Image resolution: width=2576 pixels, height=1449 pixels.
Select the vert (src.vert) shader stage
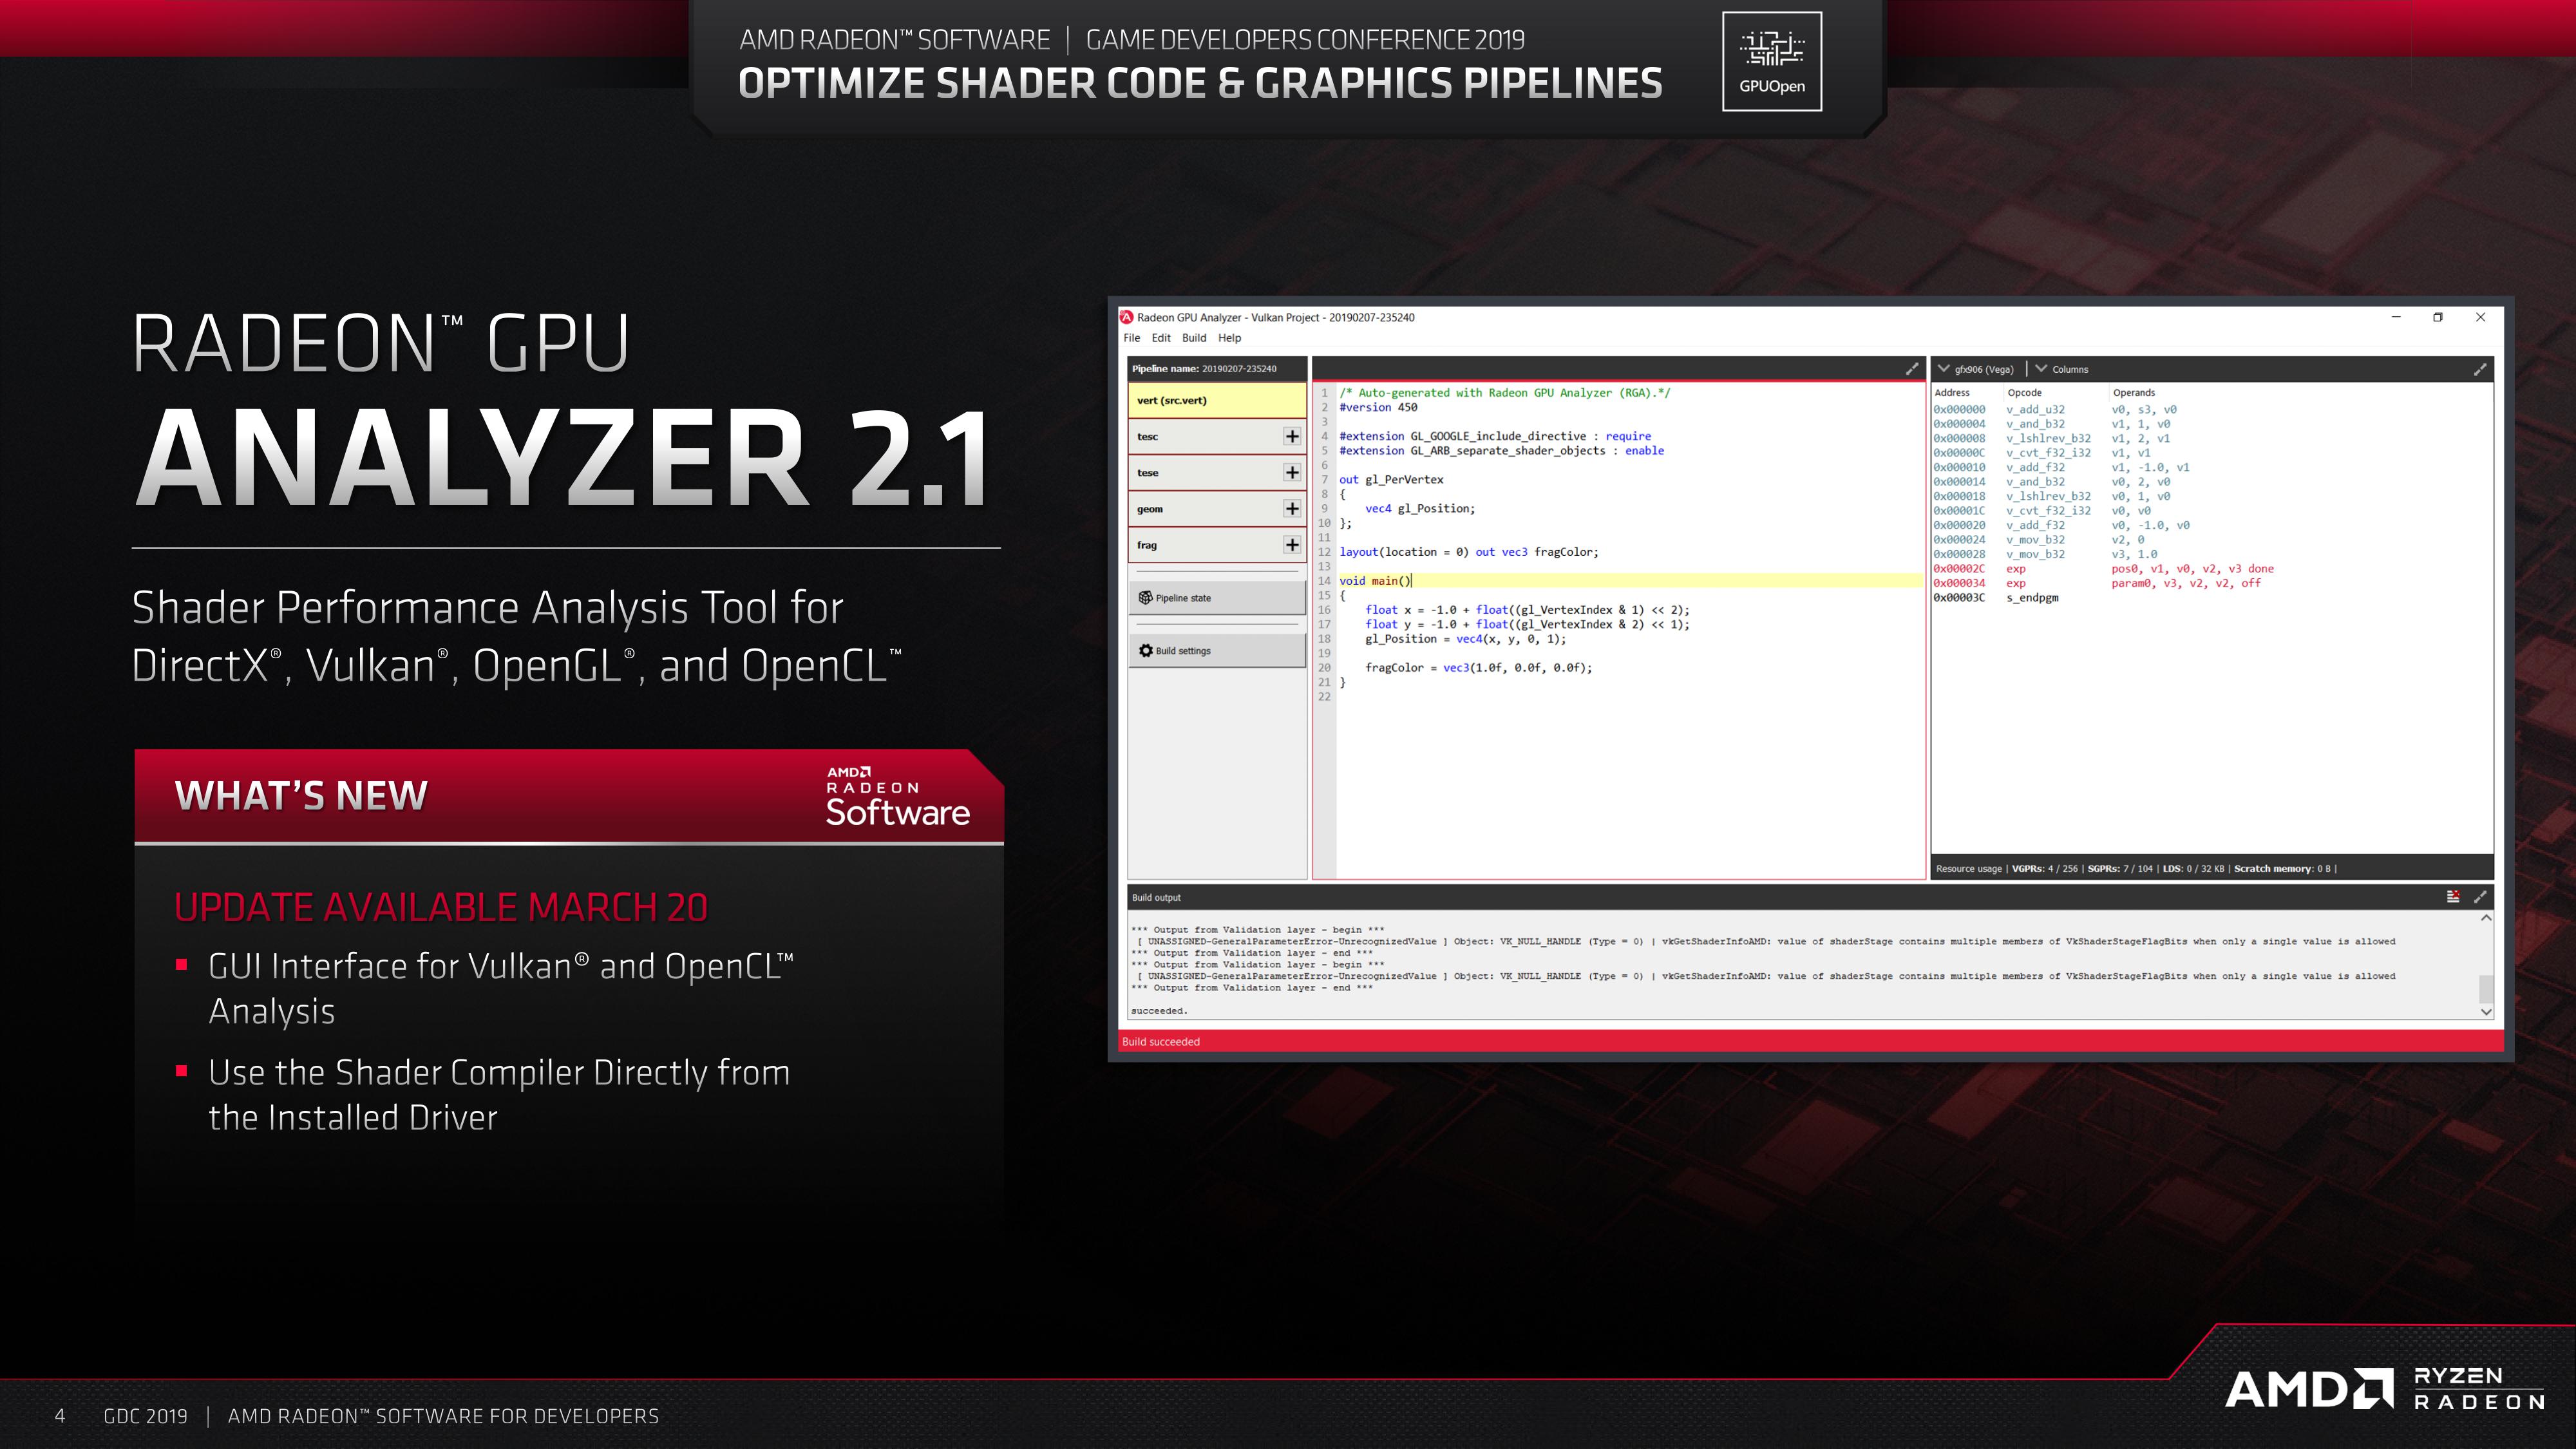click(1217, 400)
